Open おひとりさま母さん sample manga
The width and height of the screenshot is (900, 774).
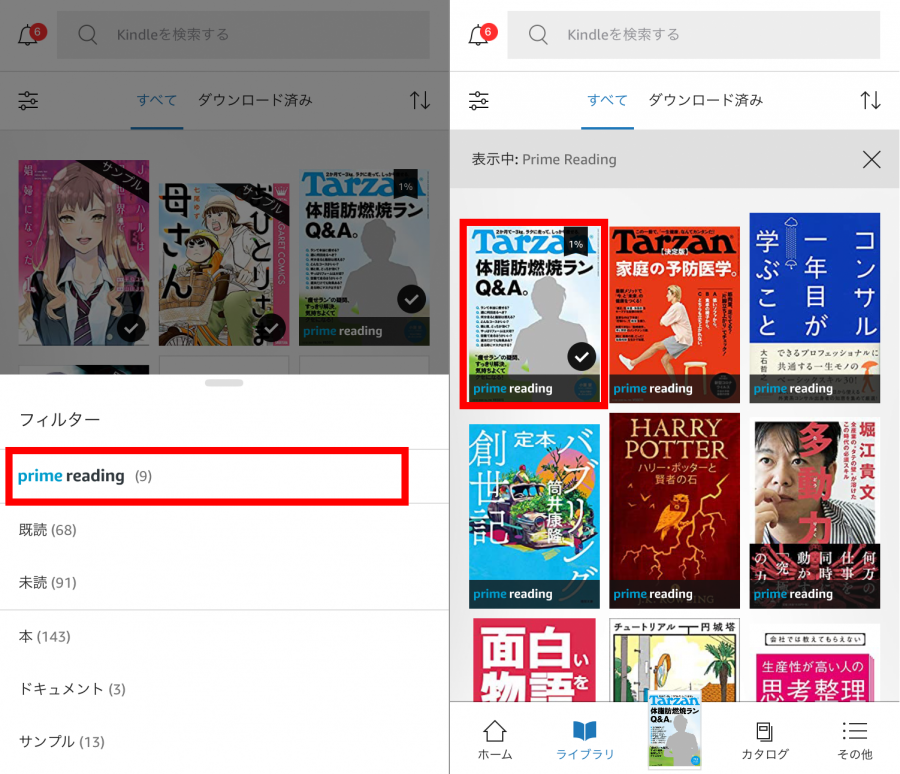click(224, 264)
